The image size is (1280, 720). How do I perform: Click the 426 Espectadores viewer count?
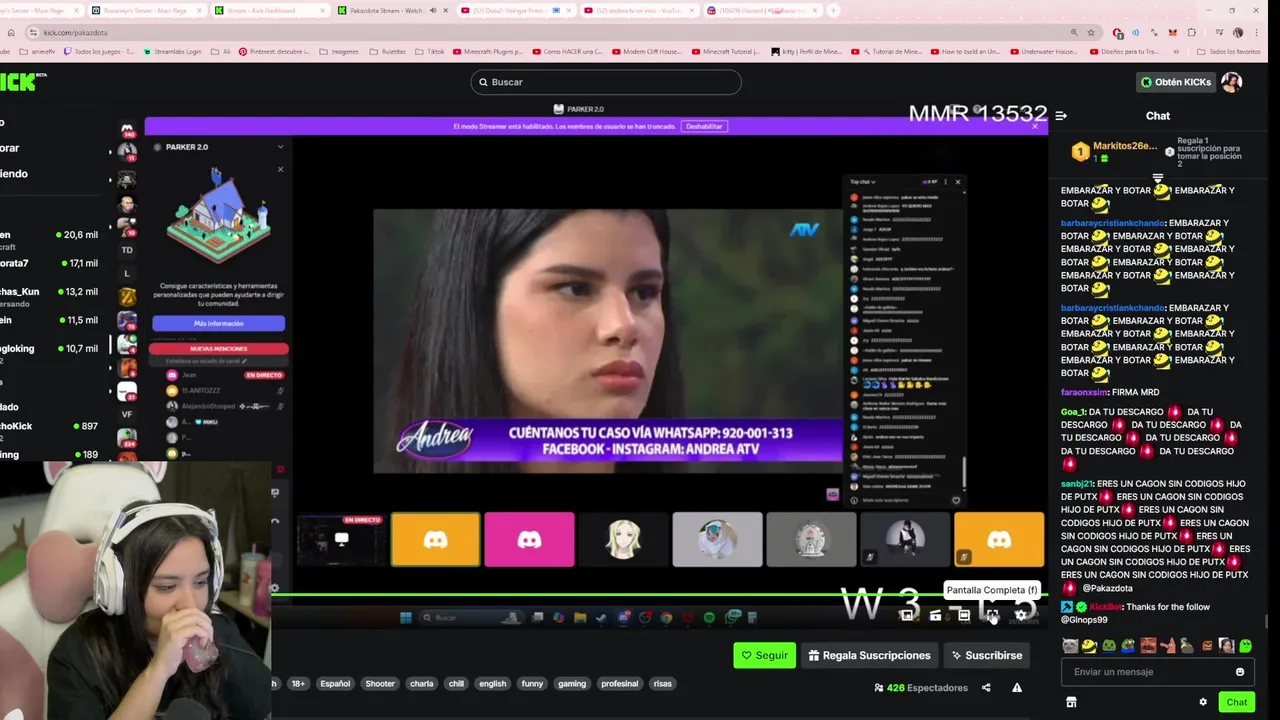pos(920,688)
